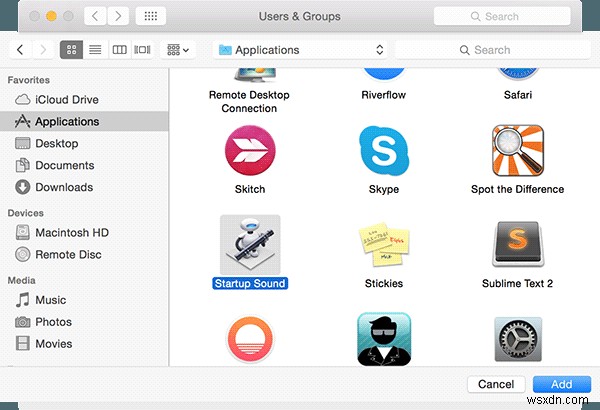Click the Skitch label
The width and height of the screenshot is (600, 410).
(x=250, y=189)
